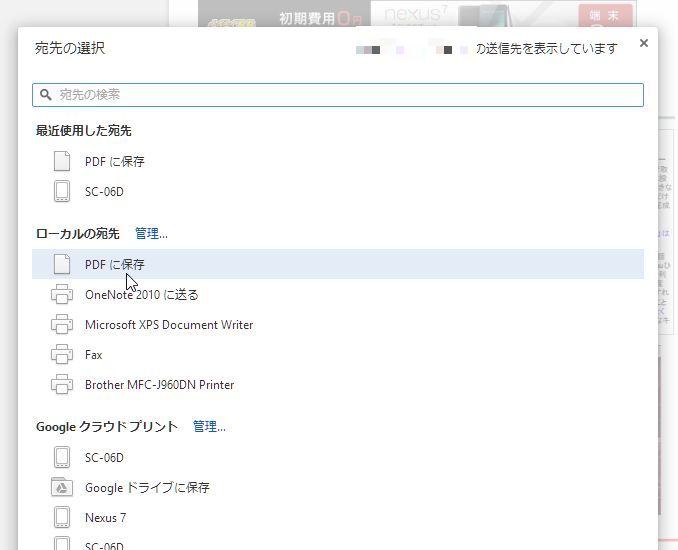
Task: Click printer icon for Fax
Action: pyautogui.click(x=62, y=355)
